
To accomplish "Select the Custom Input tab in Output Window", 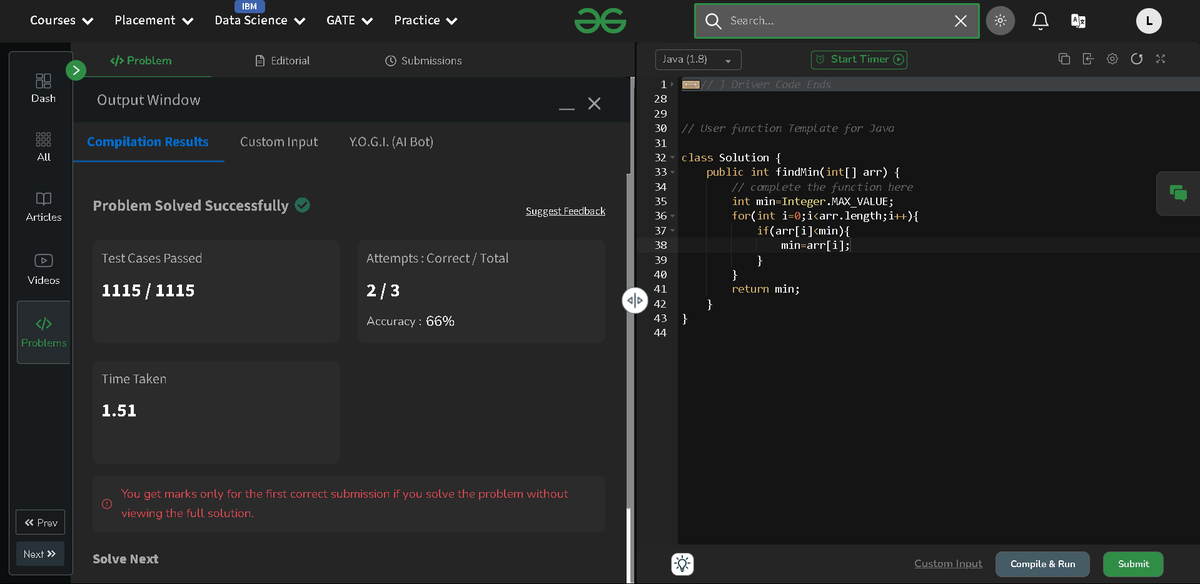I will pyautogui.click(x=279, y=142).
